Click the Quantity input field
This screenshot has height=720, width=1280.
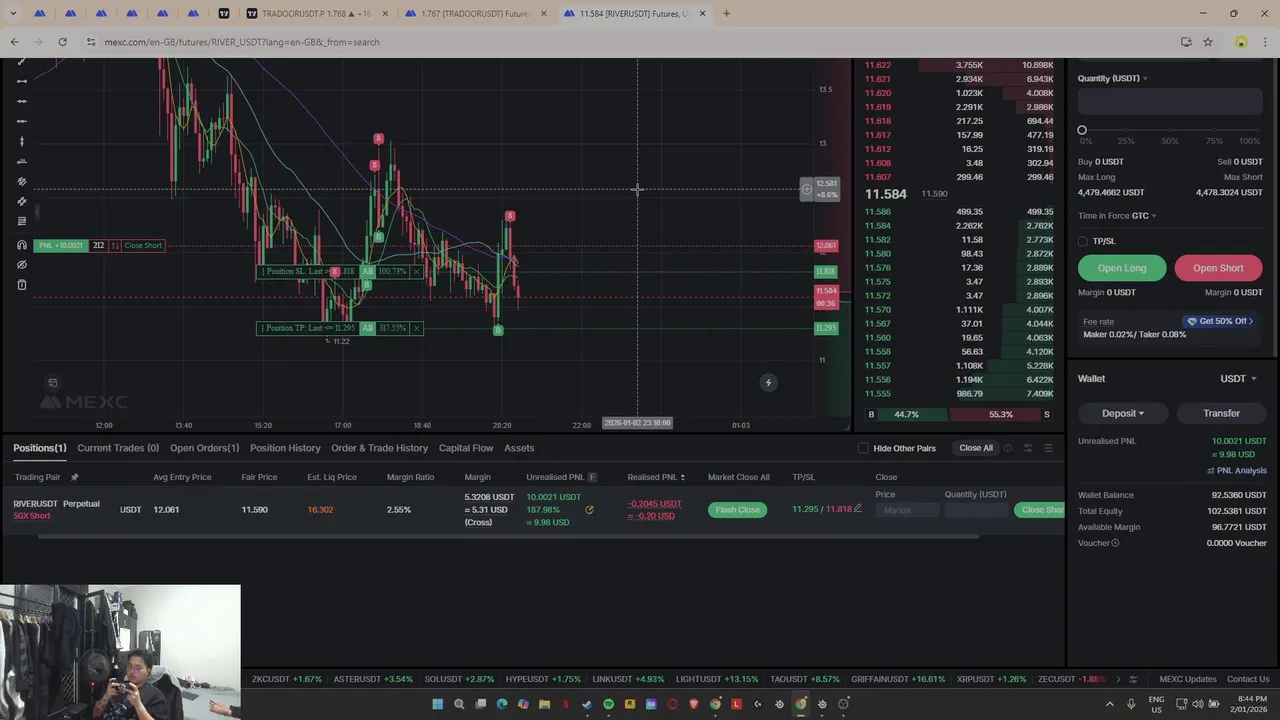pyautogui.click(x=1170, y=102)
